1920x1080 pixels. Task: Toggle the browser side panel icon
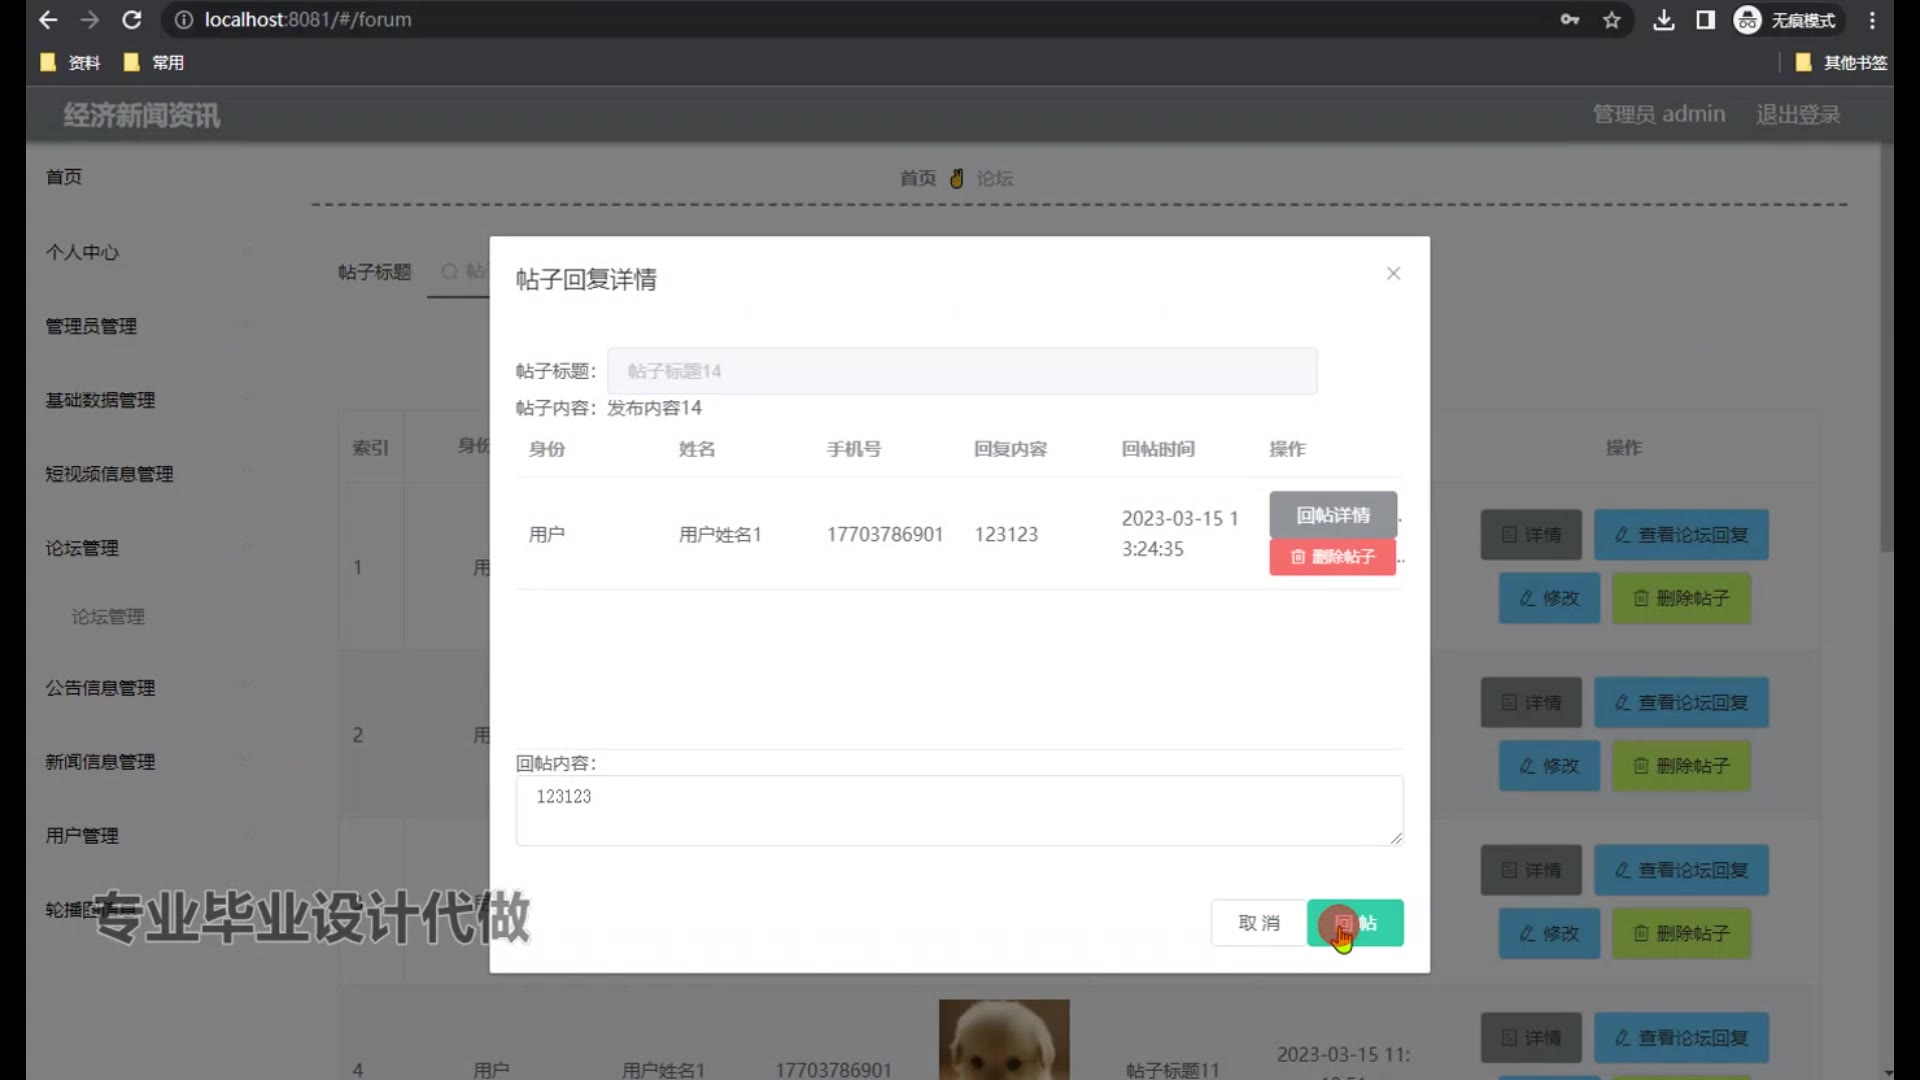[x=1706, y=20]
